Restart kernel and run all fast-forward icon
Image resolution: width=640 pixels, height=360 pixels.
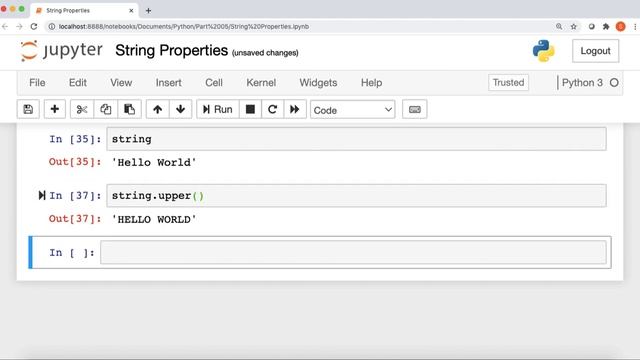(295, 109)
